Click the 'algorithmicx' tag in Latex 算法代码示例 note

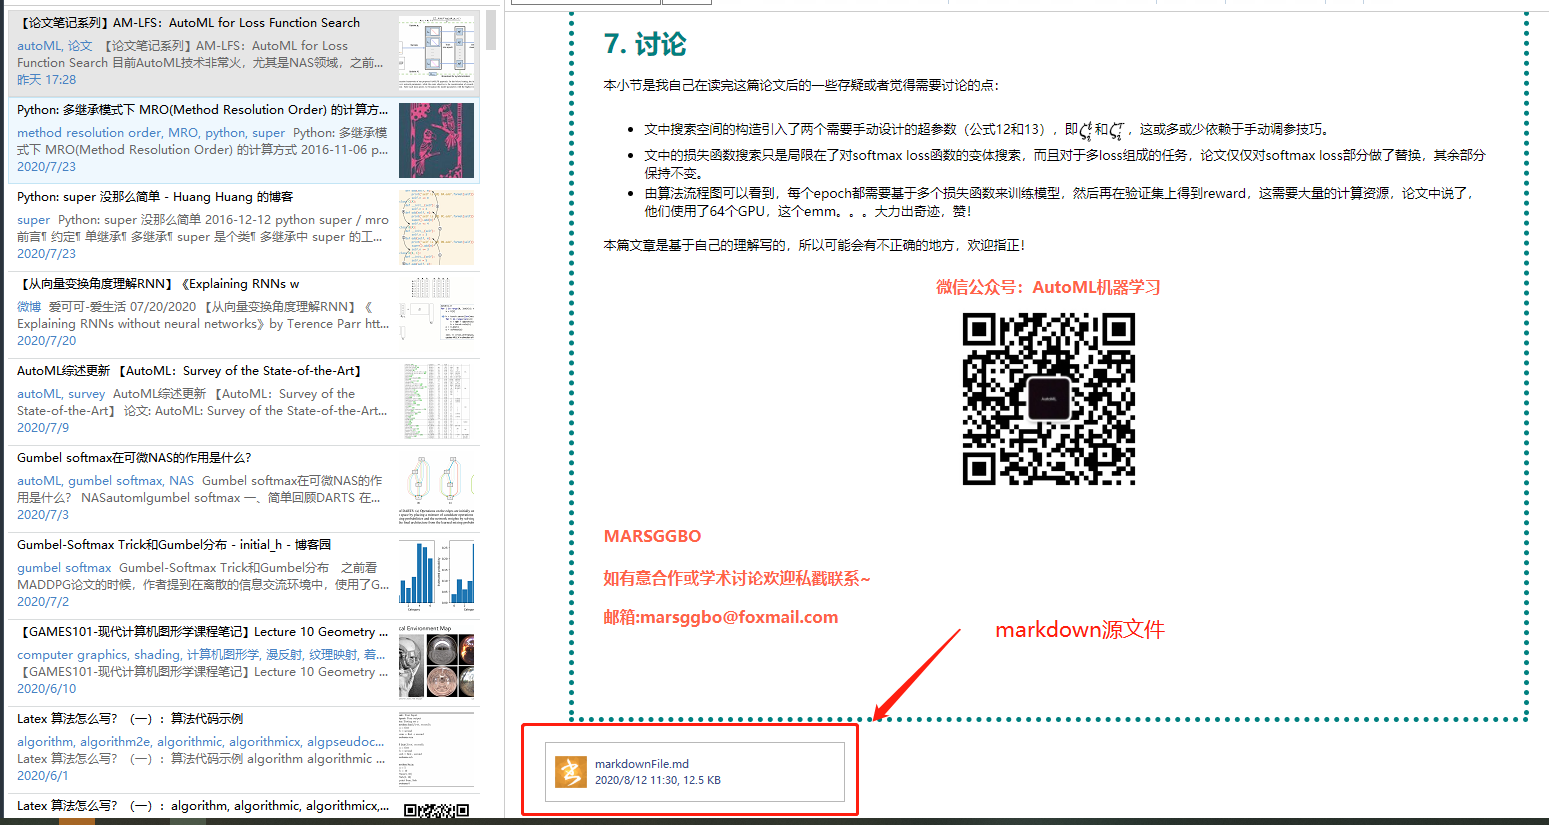coord(265,742)
